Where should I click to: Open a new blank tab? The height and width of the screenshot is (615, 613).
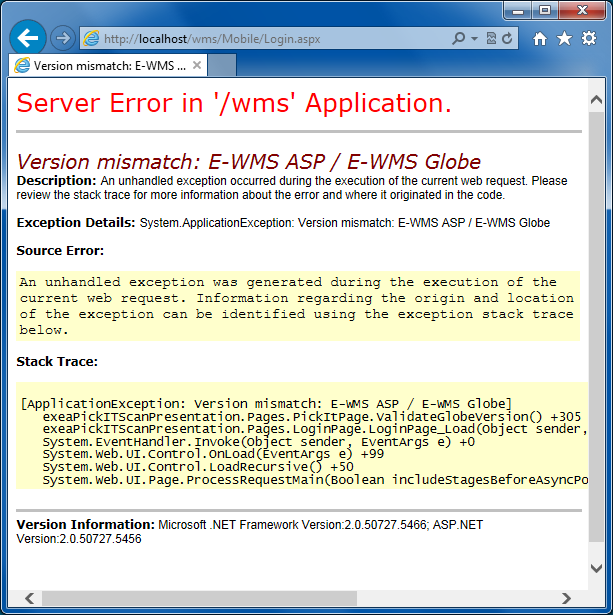tap(222, 66)
